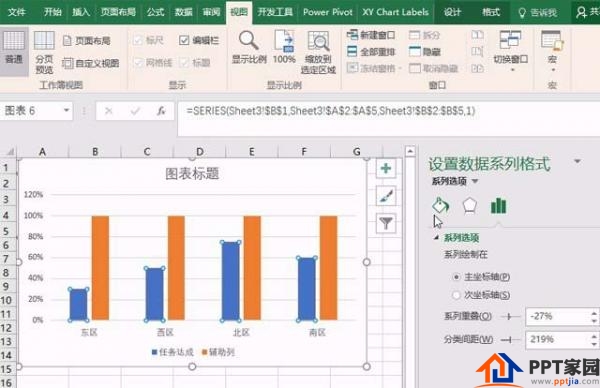600x388 pixels.
Task: Cancel formula entry with X button
Action: pyautogui.click(x=109, y=111)
